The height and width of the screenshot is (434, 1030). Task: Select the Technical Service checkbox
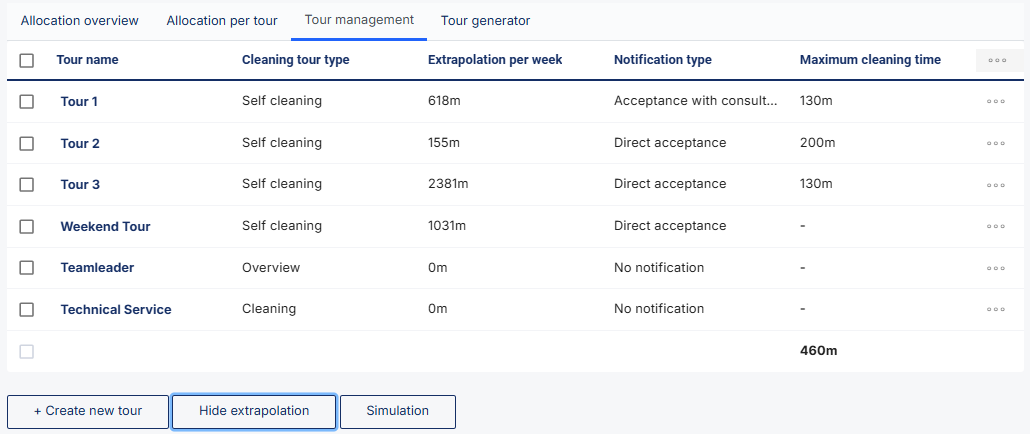(x=27, y=310)
